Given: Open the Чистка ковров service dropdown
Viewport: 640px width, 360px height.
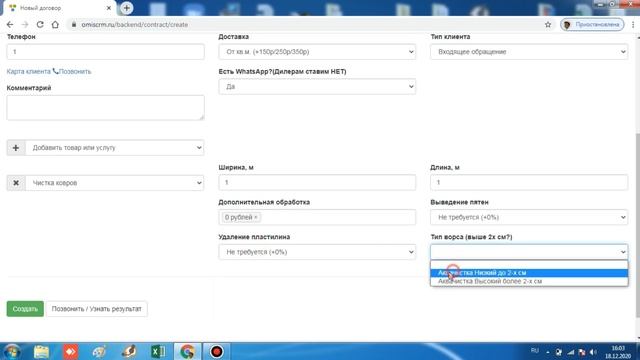Looking at the screenshot, I should click(x=115, y=183).
